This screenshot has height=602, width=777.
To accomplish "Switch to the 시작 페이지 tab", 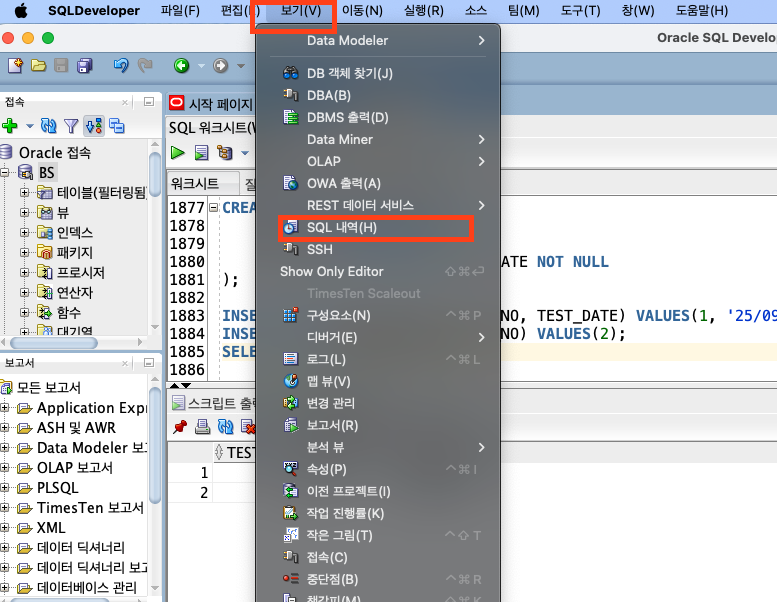I will click(x=212, y=104).
